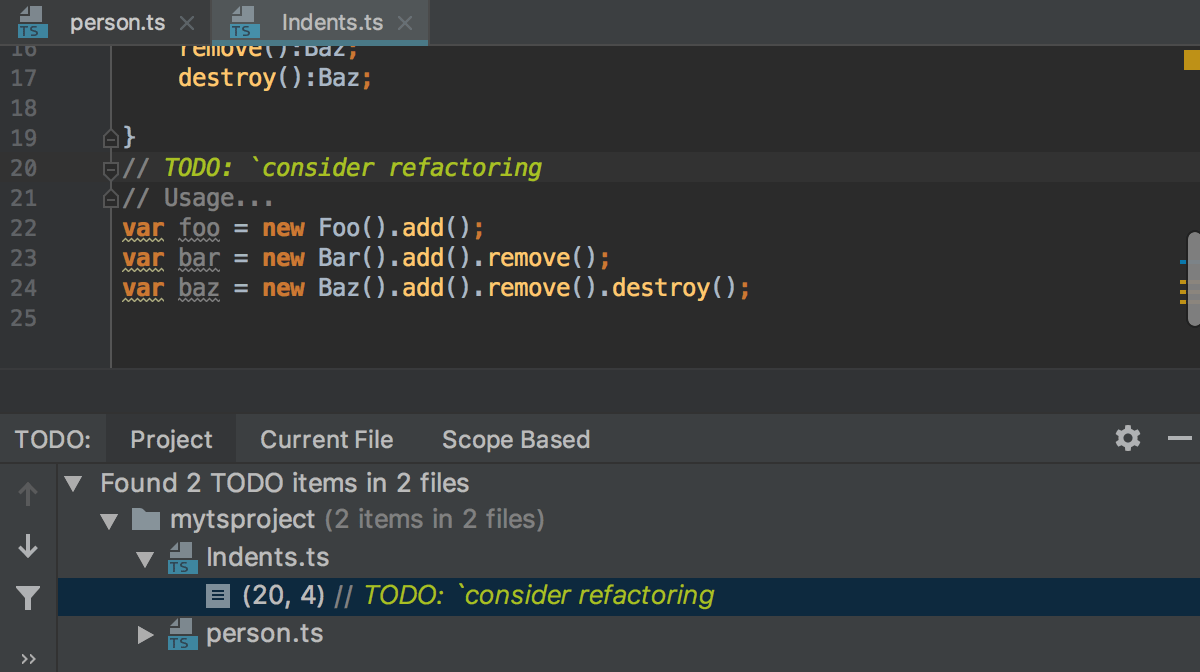Switch to the Scope Based tab

pyautogui.click(x=515, y=439)
